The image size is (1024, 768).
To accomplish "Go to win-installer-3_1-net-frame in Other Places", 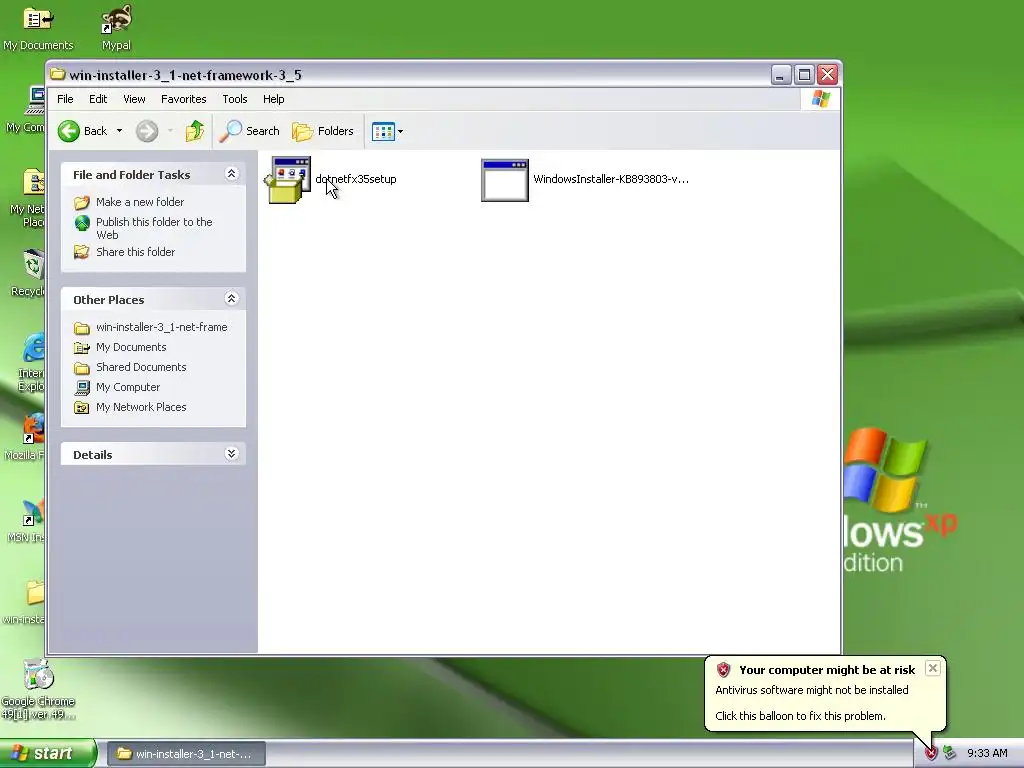I will (161, 327).
